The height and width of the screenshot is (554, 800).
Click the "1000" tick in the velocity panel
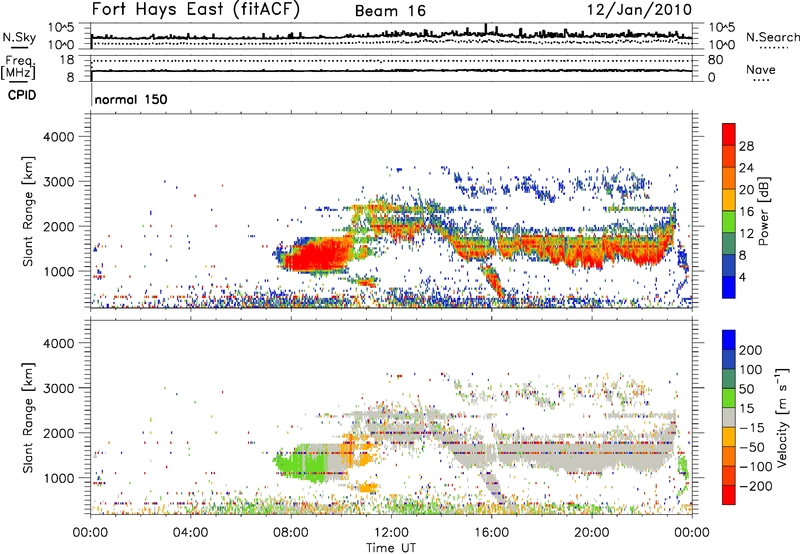(58, 478)
